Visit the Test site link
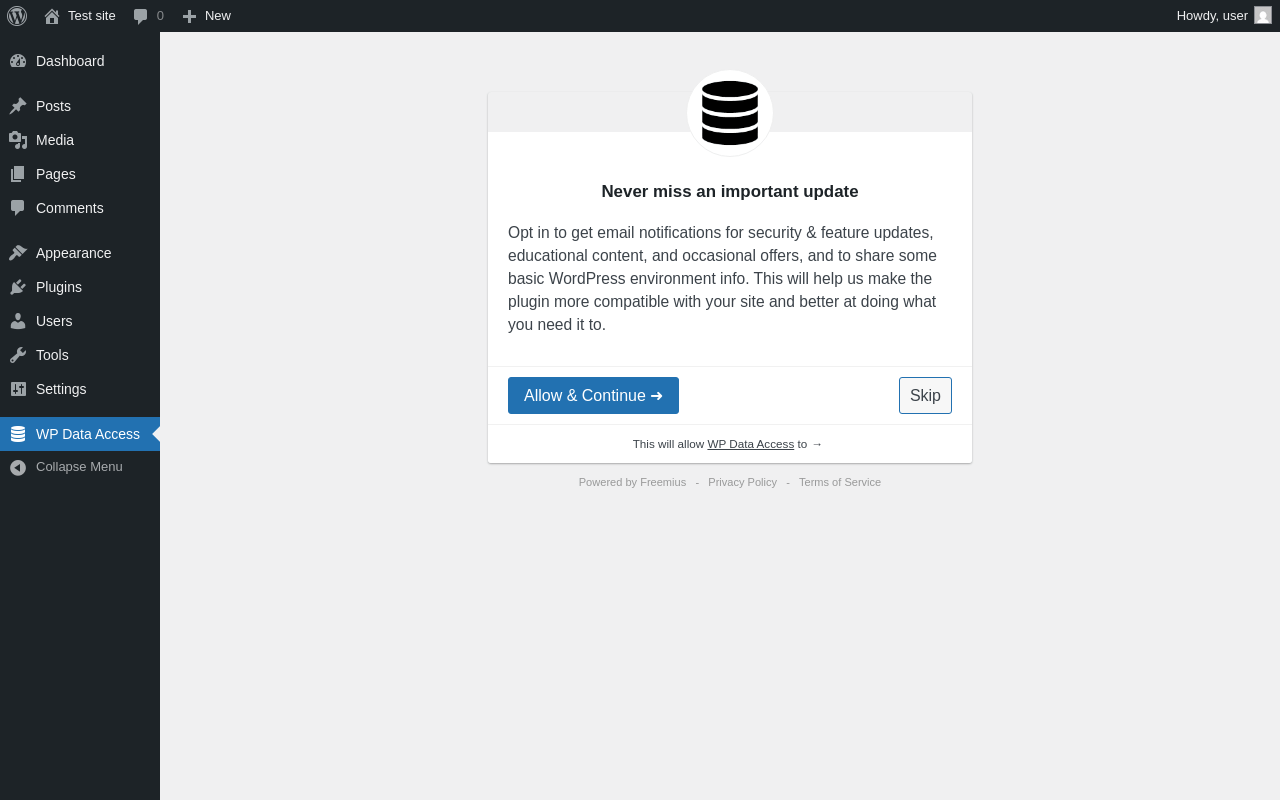Screen dimensions: 1280x800 pos(92,16)
